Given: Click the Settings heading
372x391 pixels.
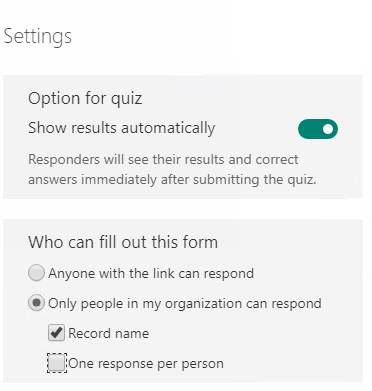Looking at the screenshot, I should [37, 36].
